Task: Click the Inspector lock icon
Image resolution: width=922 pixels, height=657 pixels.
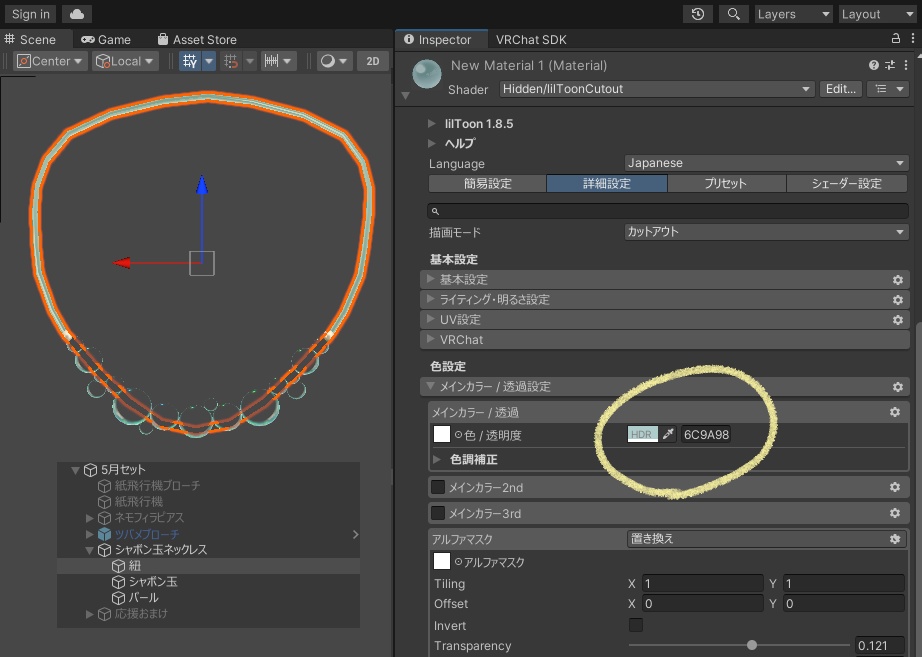Action: [x=896, y=39]
